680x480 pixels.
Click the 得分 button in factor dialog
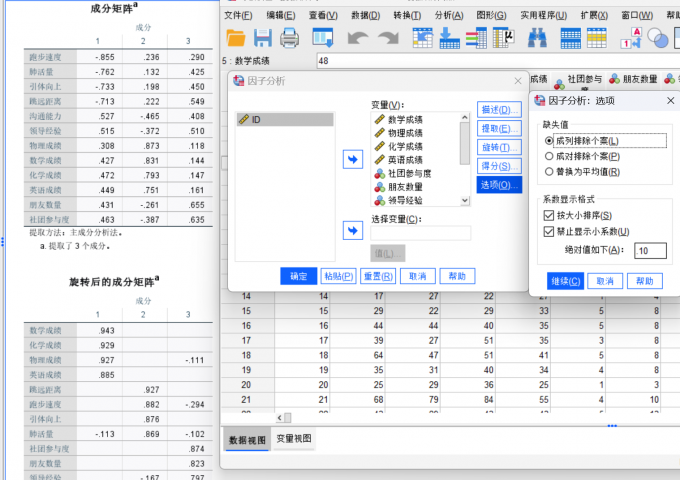[x=499, y=166]
